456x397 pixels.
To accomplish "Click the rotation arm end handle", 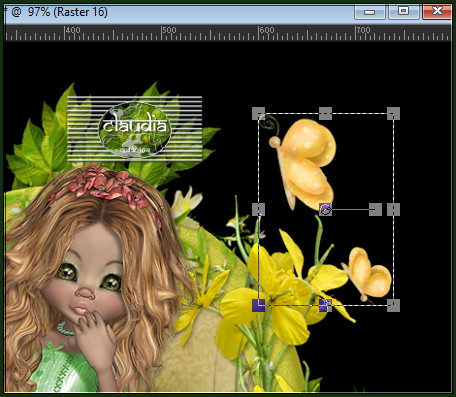I will pyautogui.click(x=375, y=210).
